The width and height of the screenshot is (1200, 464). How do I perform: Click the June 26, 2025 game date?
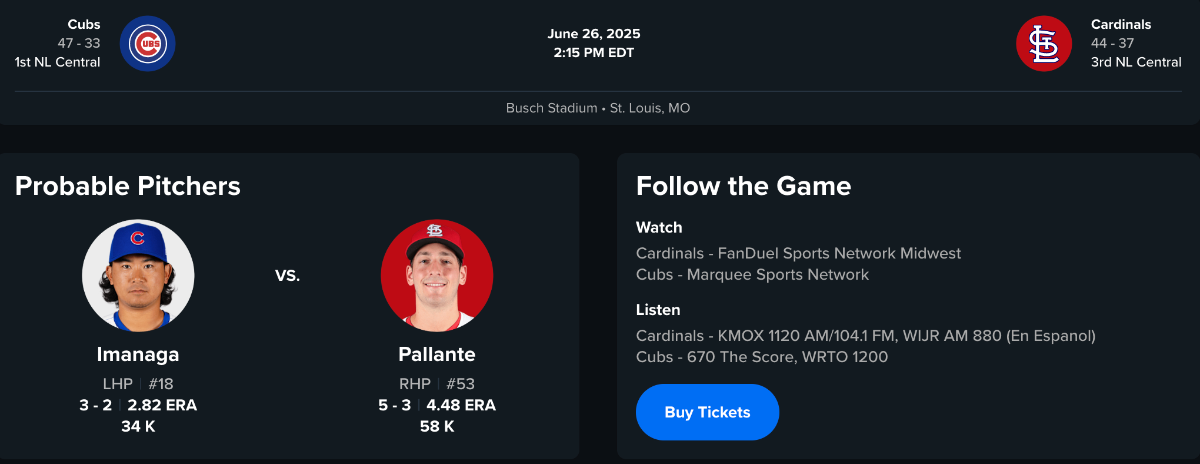pyautogui.click(x=594, y=34)
